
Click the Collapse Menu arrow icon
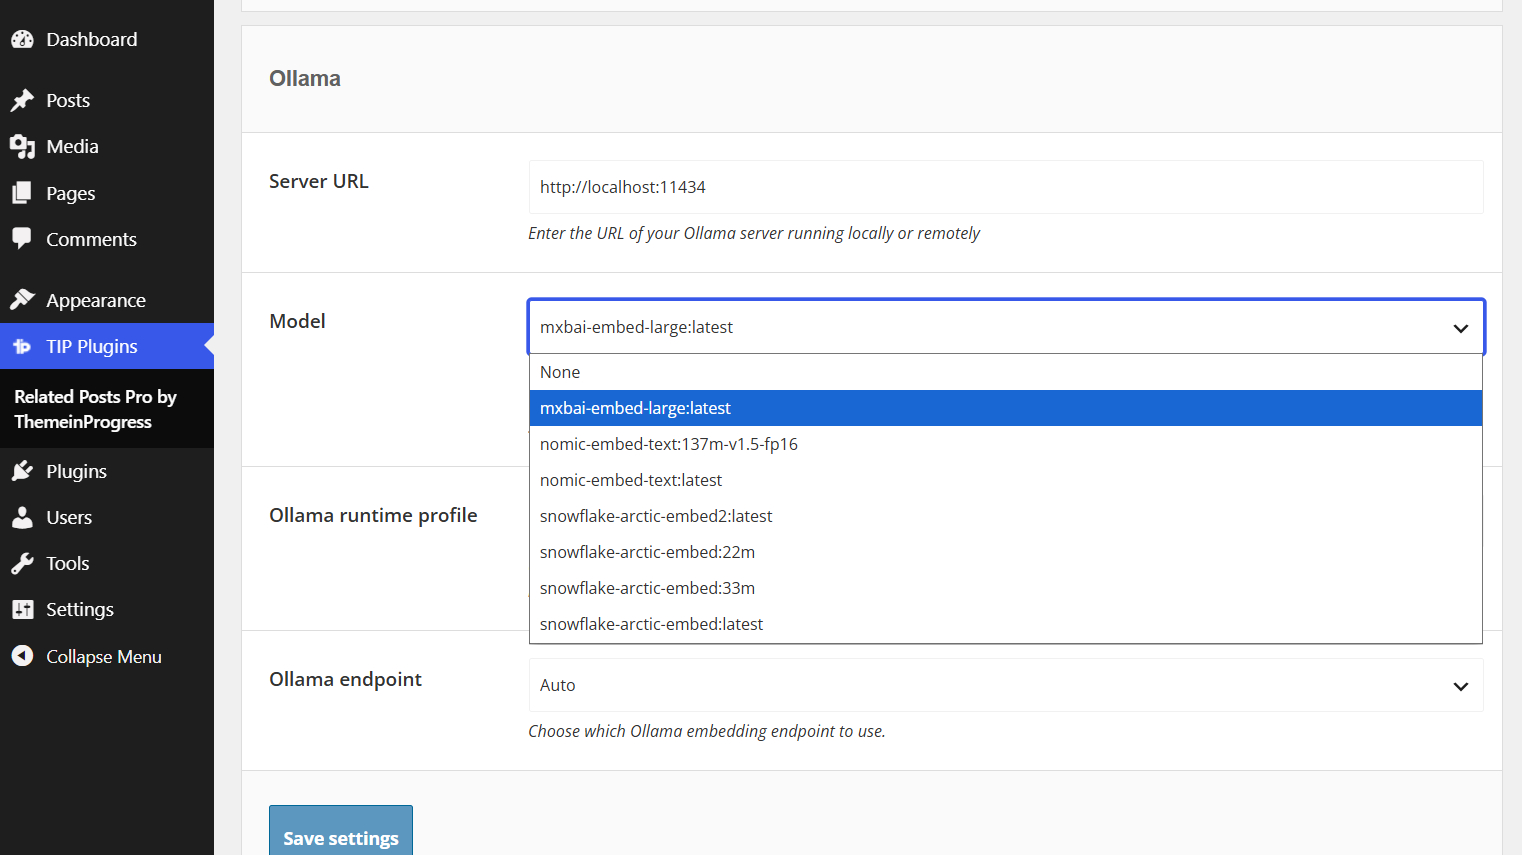point(22,656)
